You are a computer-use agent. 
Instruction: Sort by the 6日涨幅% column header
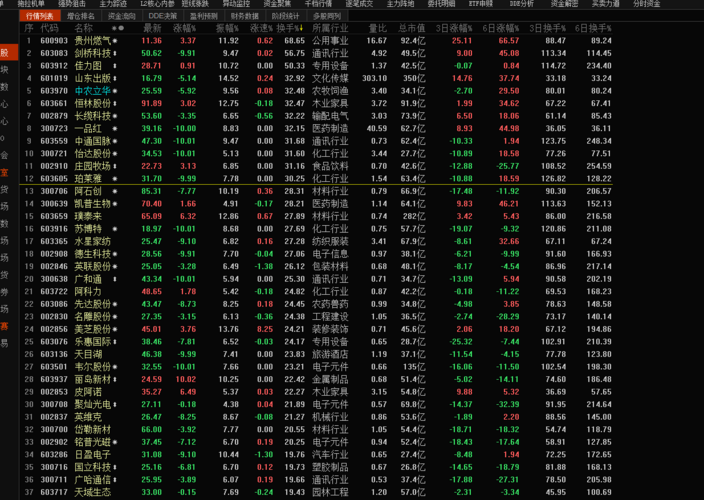pos(501,28)
